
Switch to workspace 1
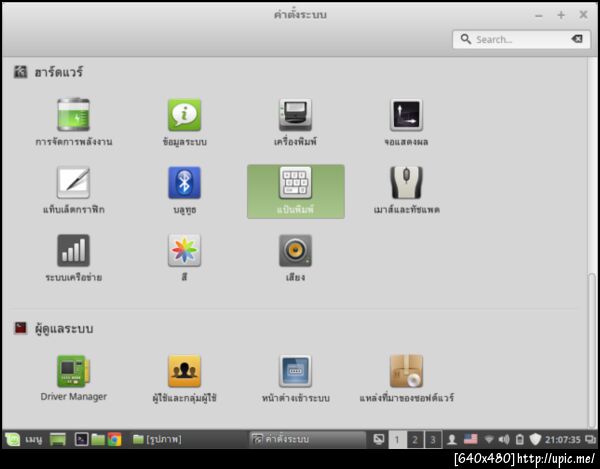pyautogui.click(x=397, y=440)
